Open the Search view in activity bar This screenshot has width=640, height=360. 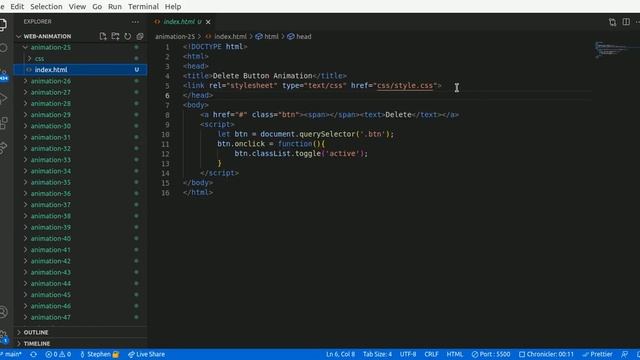coord(4,48)
